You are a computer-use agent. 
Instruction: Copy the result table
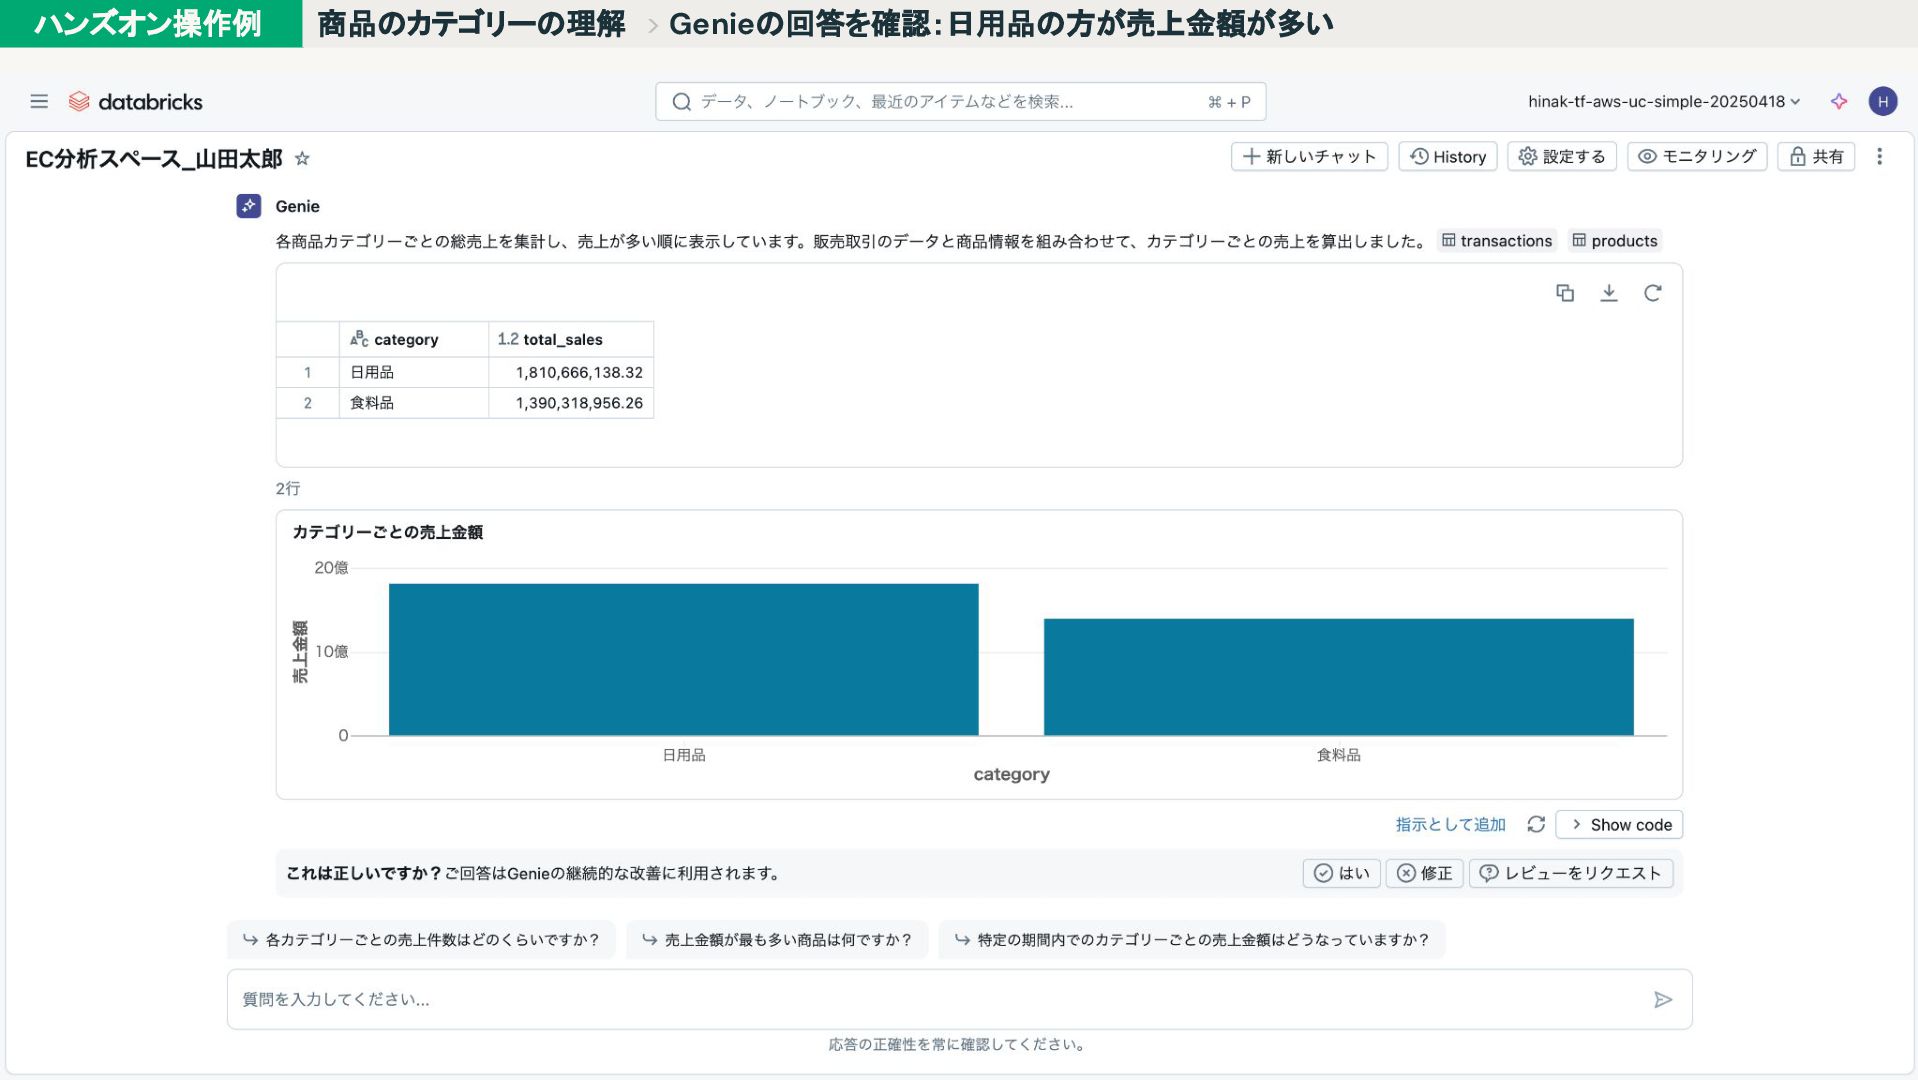(1564, 293)
